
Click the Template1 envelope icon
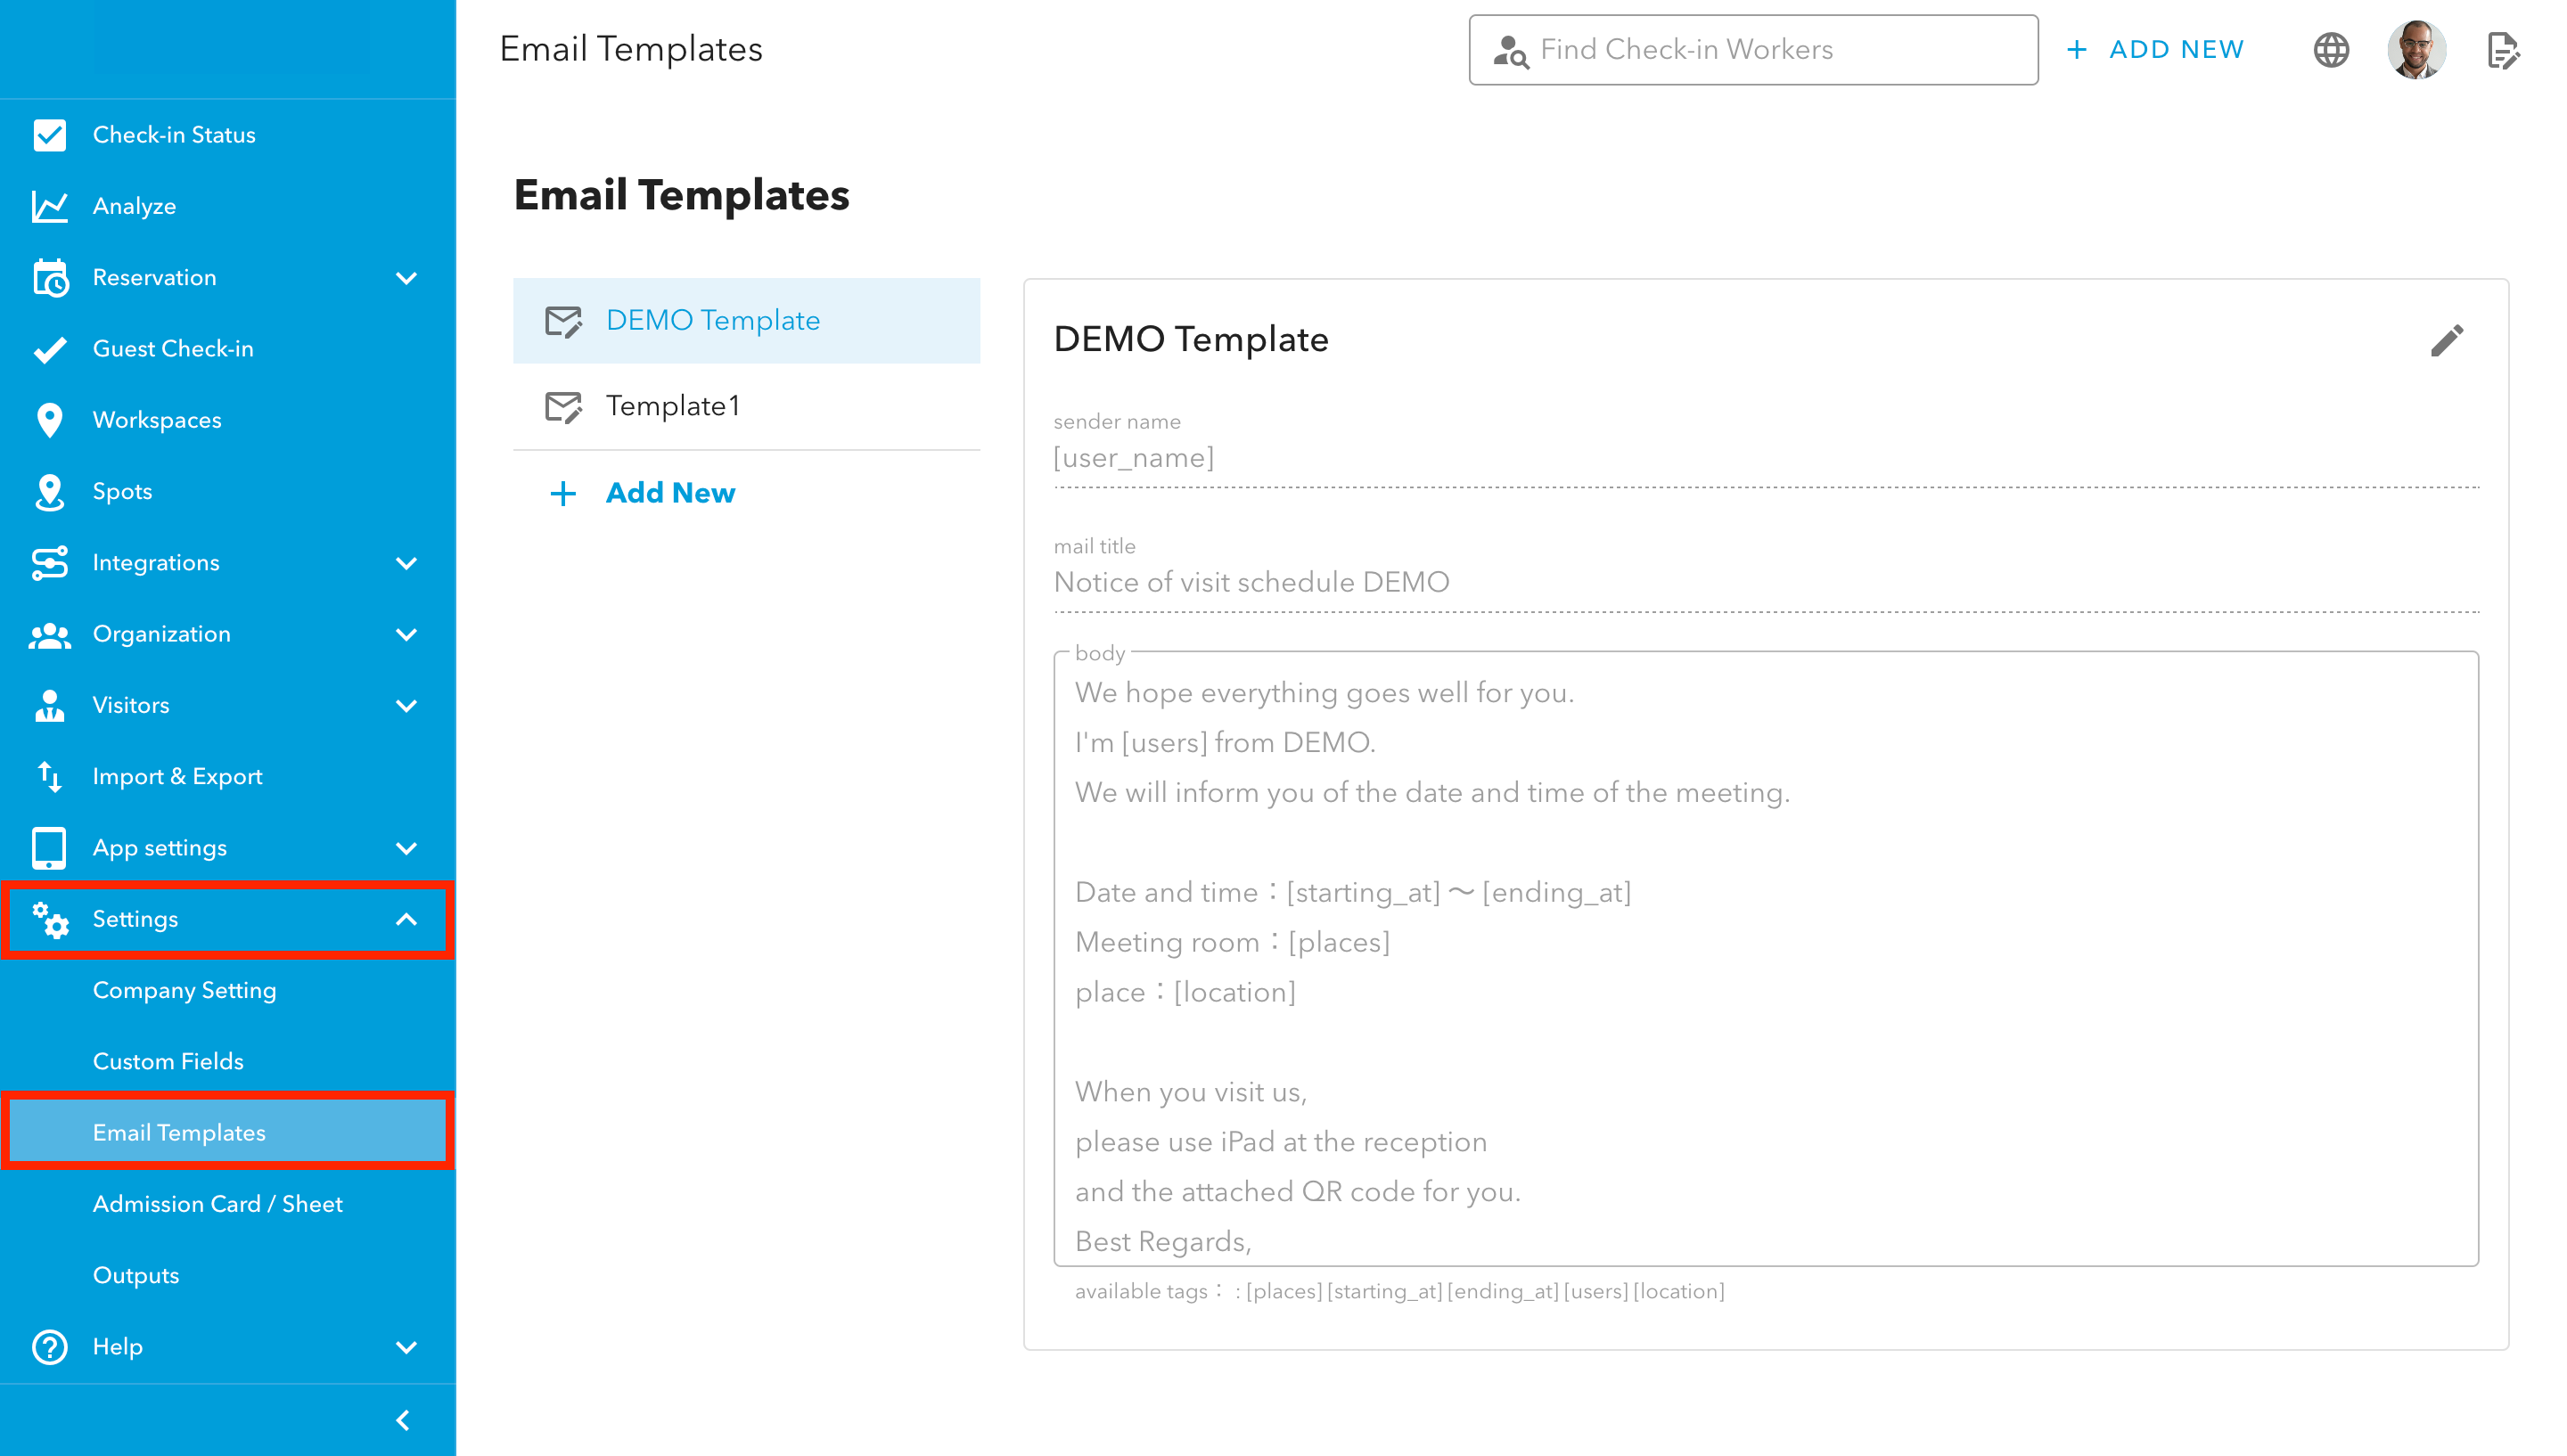point(563,407)
